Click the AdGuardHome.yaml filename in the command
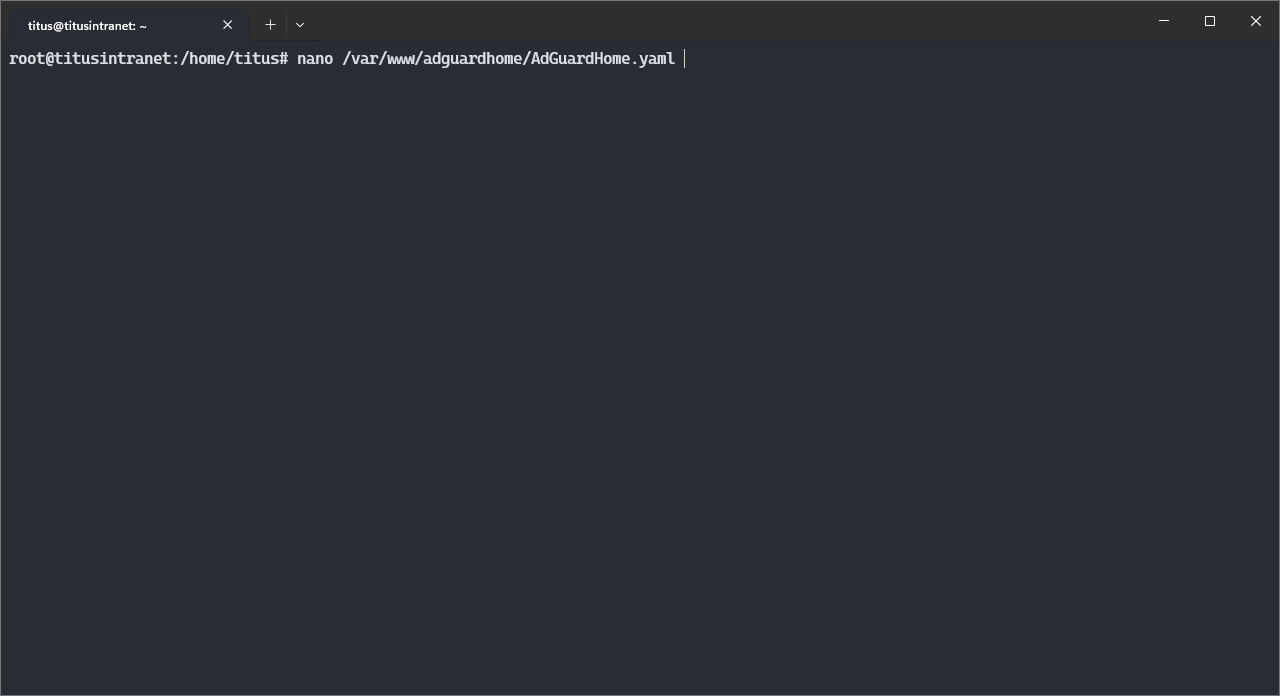This screenshot has width=1280, height=696. pyautogui.click(x=602, y=59)
